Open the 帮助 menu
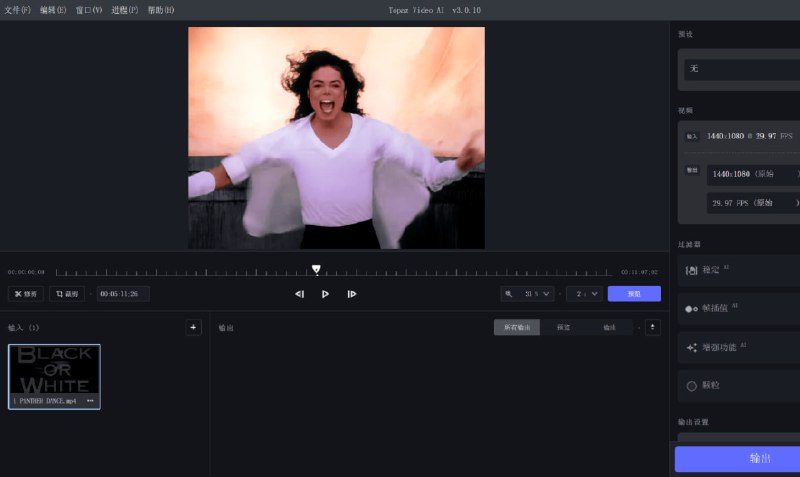800x477 pixels. coord(160,10)
